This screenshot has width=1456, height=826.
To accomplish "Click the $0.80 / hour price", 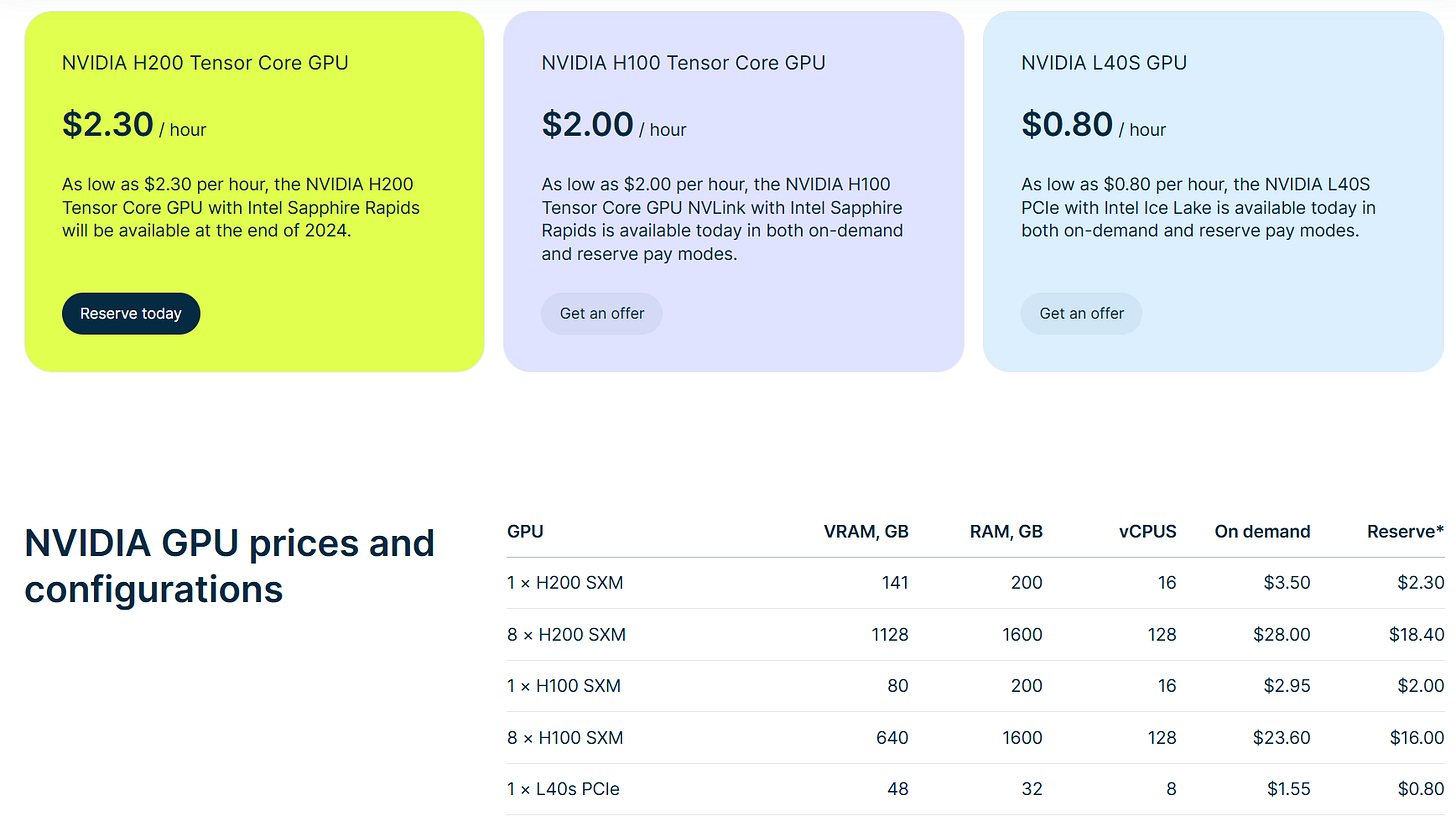I will pyautogui.click(x=1094, y=125).
